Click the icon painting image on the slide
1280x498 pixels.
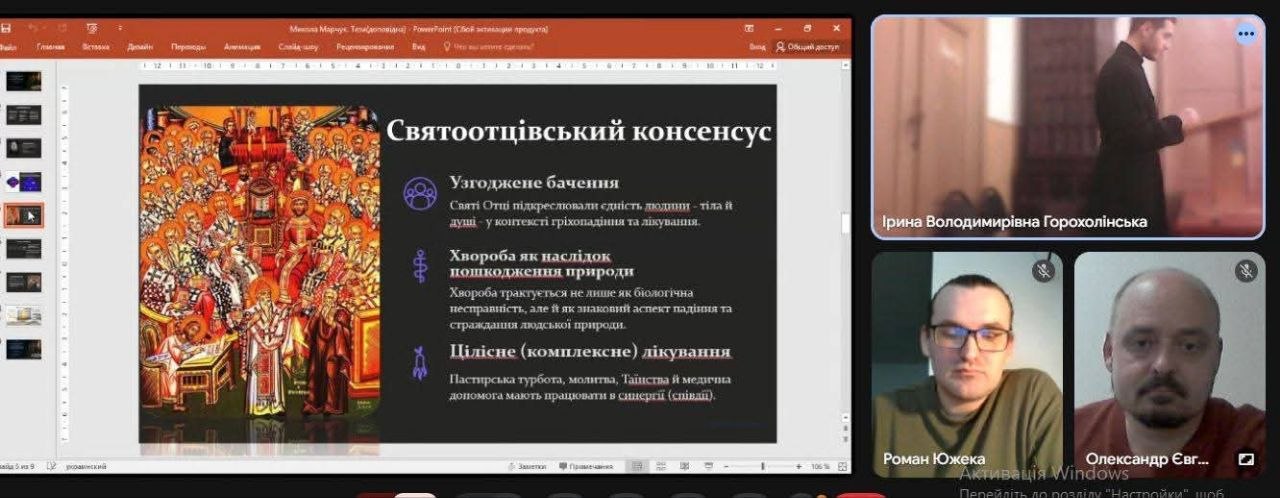point(260,262)
